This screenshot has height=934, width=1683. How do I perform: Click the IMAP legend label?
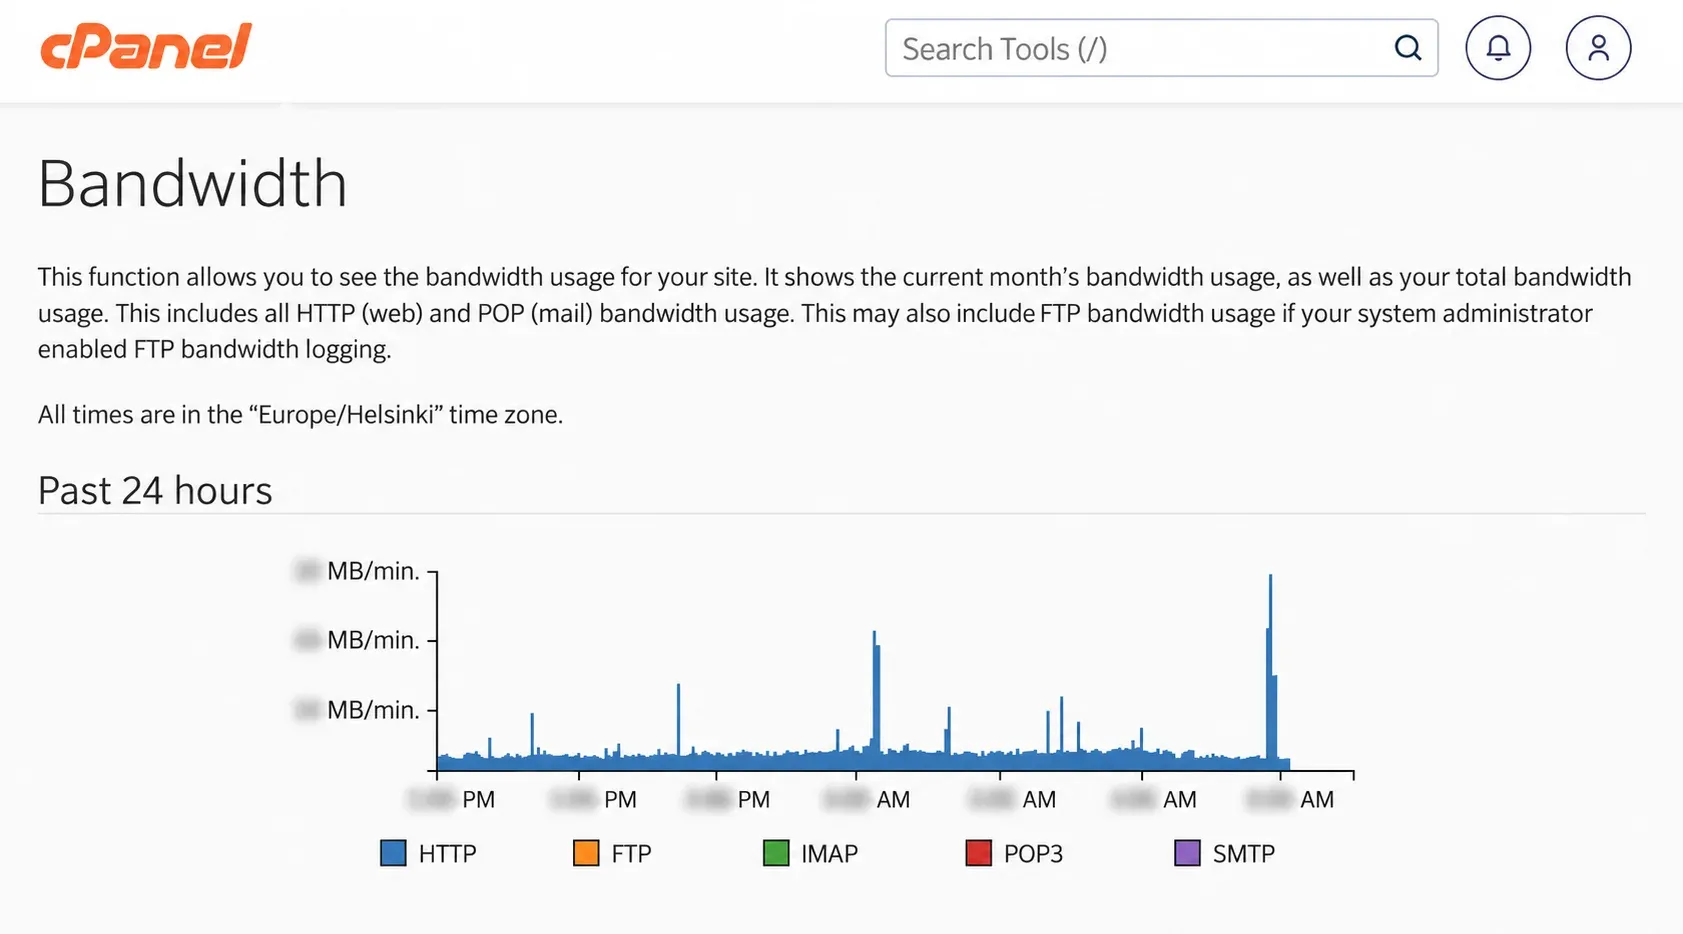(x=829, y=854)
